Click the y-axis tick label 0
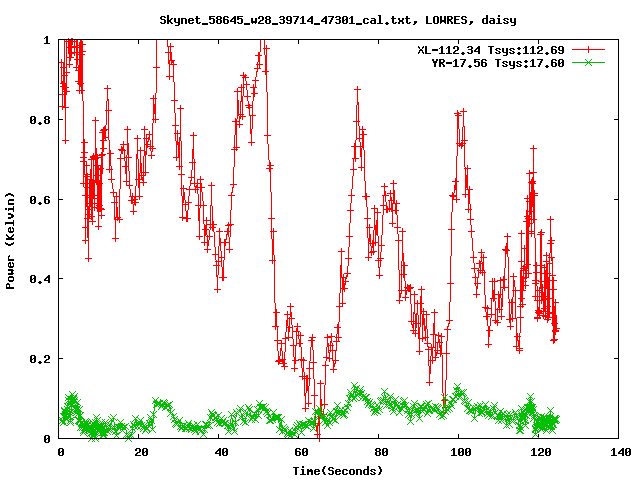 [47, 439]
